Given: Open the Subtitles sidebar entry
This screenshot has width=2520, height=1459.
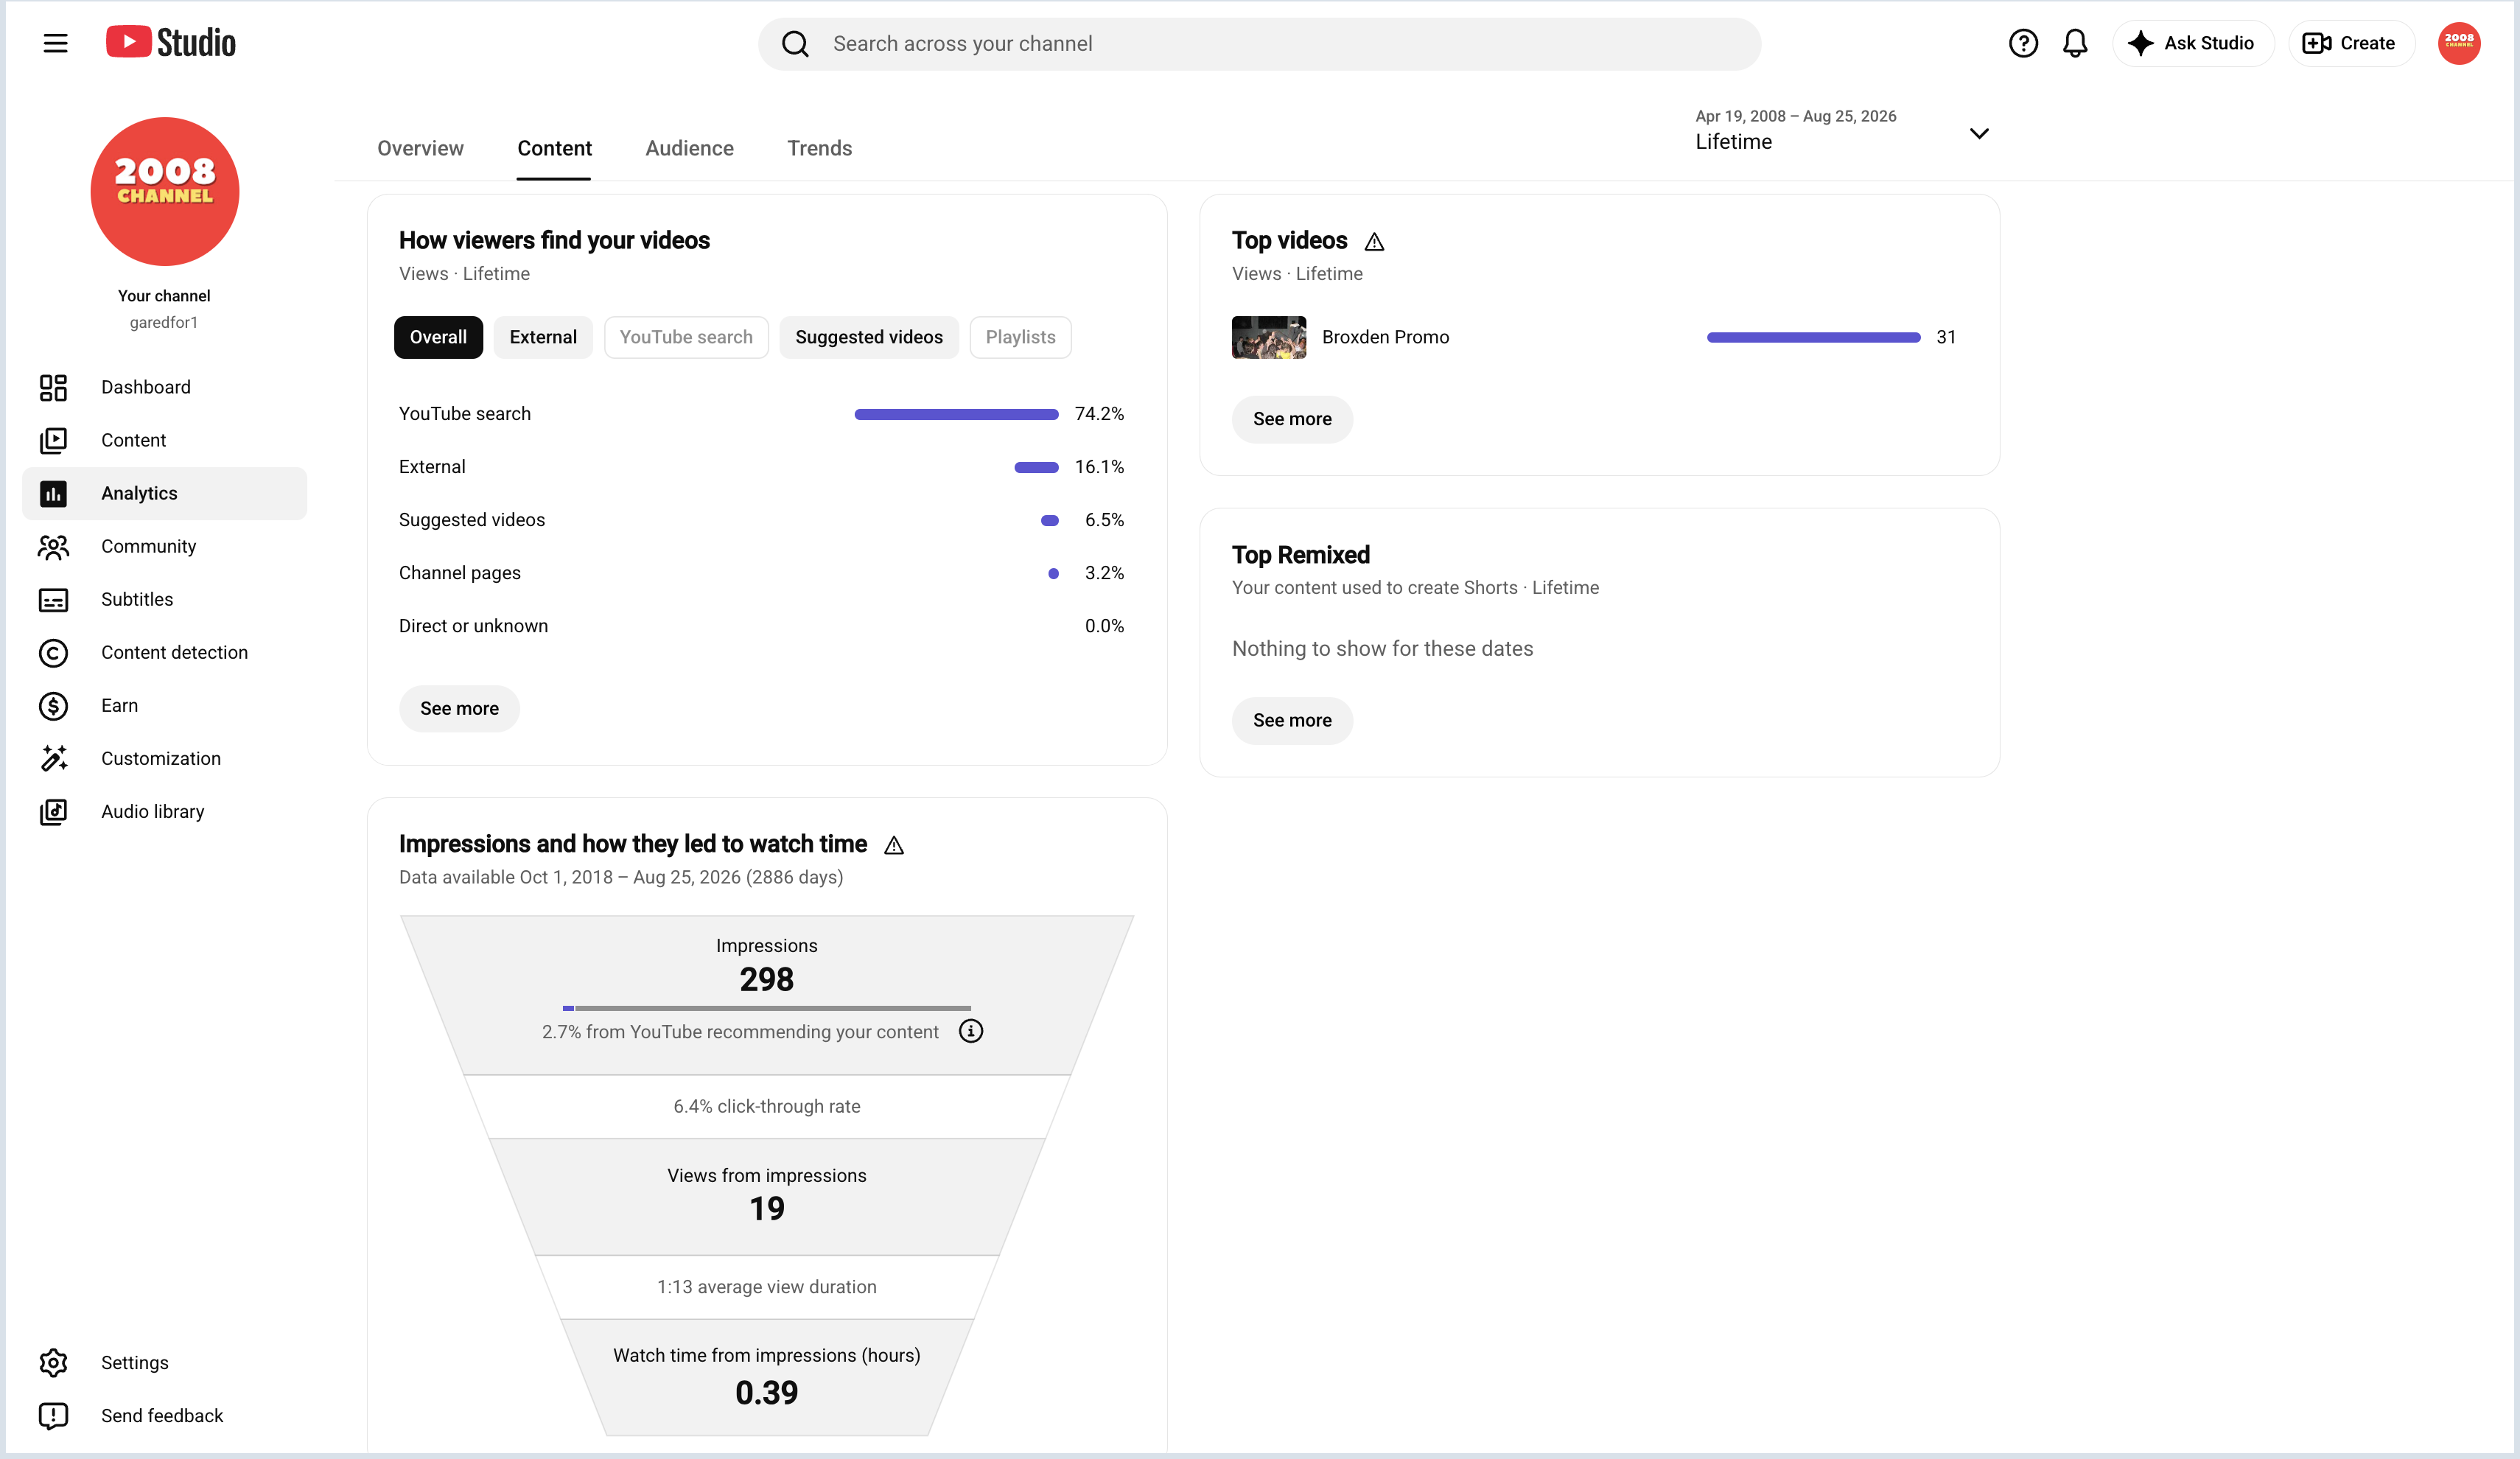Looking at the screenshot, I should (164, 599).
